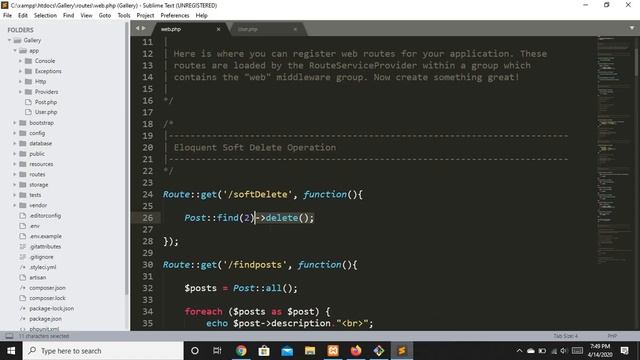The image size is (640, 360).
Task: Open the .env file
Action: click(34, 226)
